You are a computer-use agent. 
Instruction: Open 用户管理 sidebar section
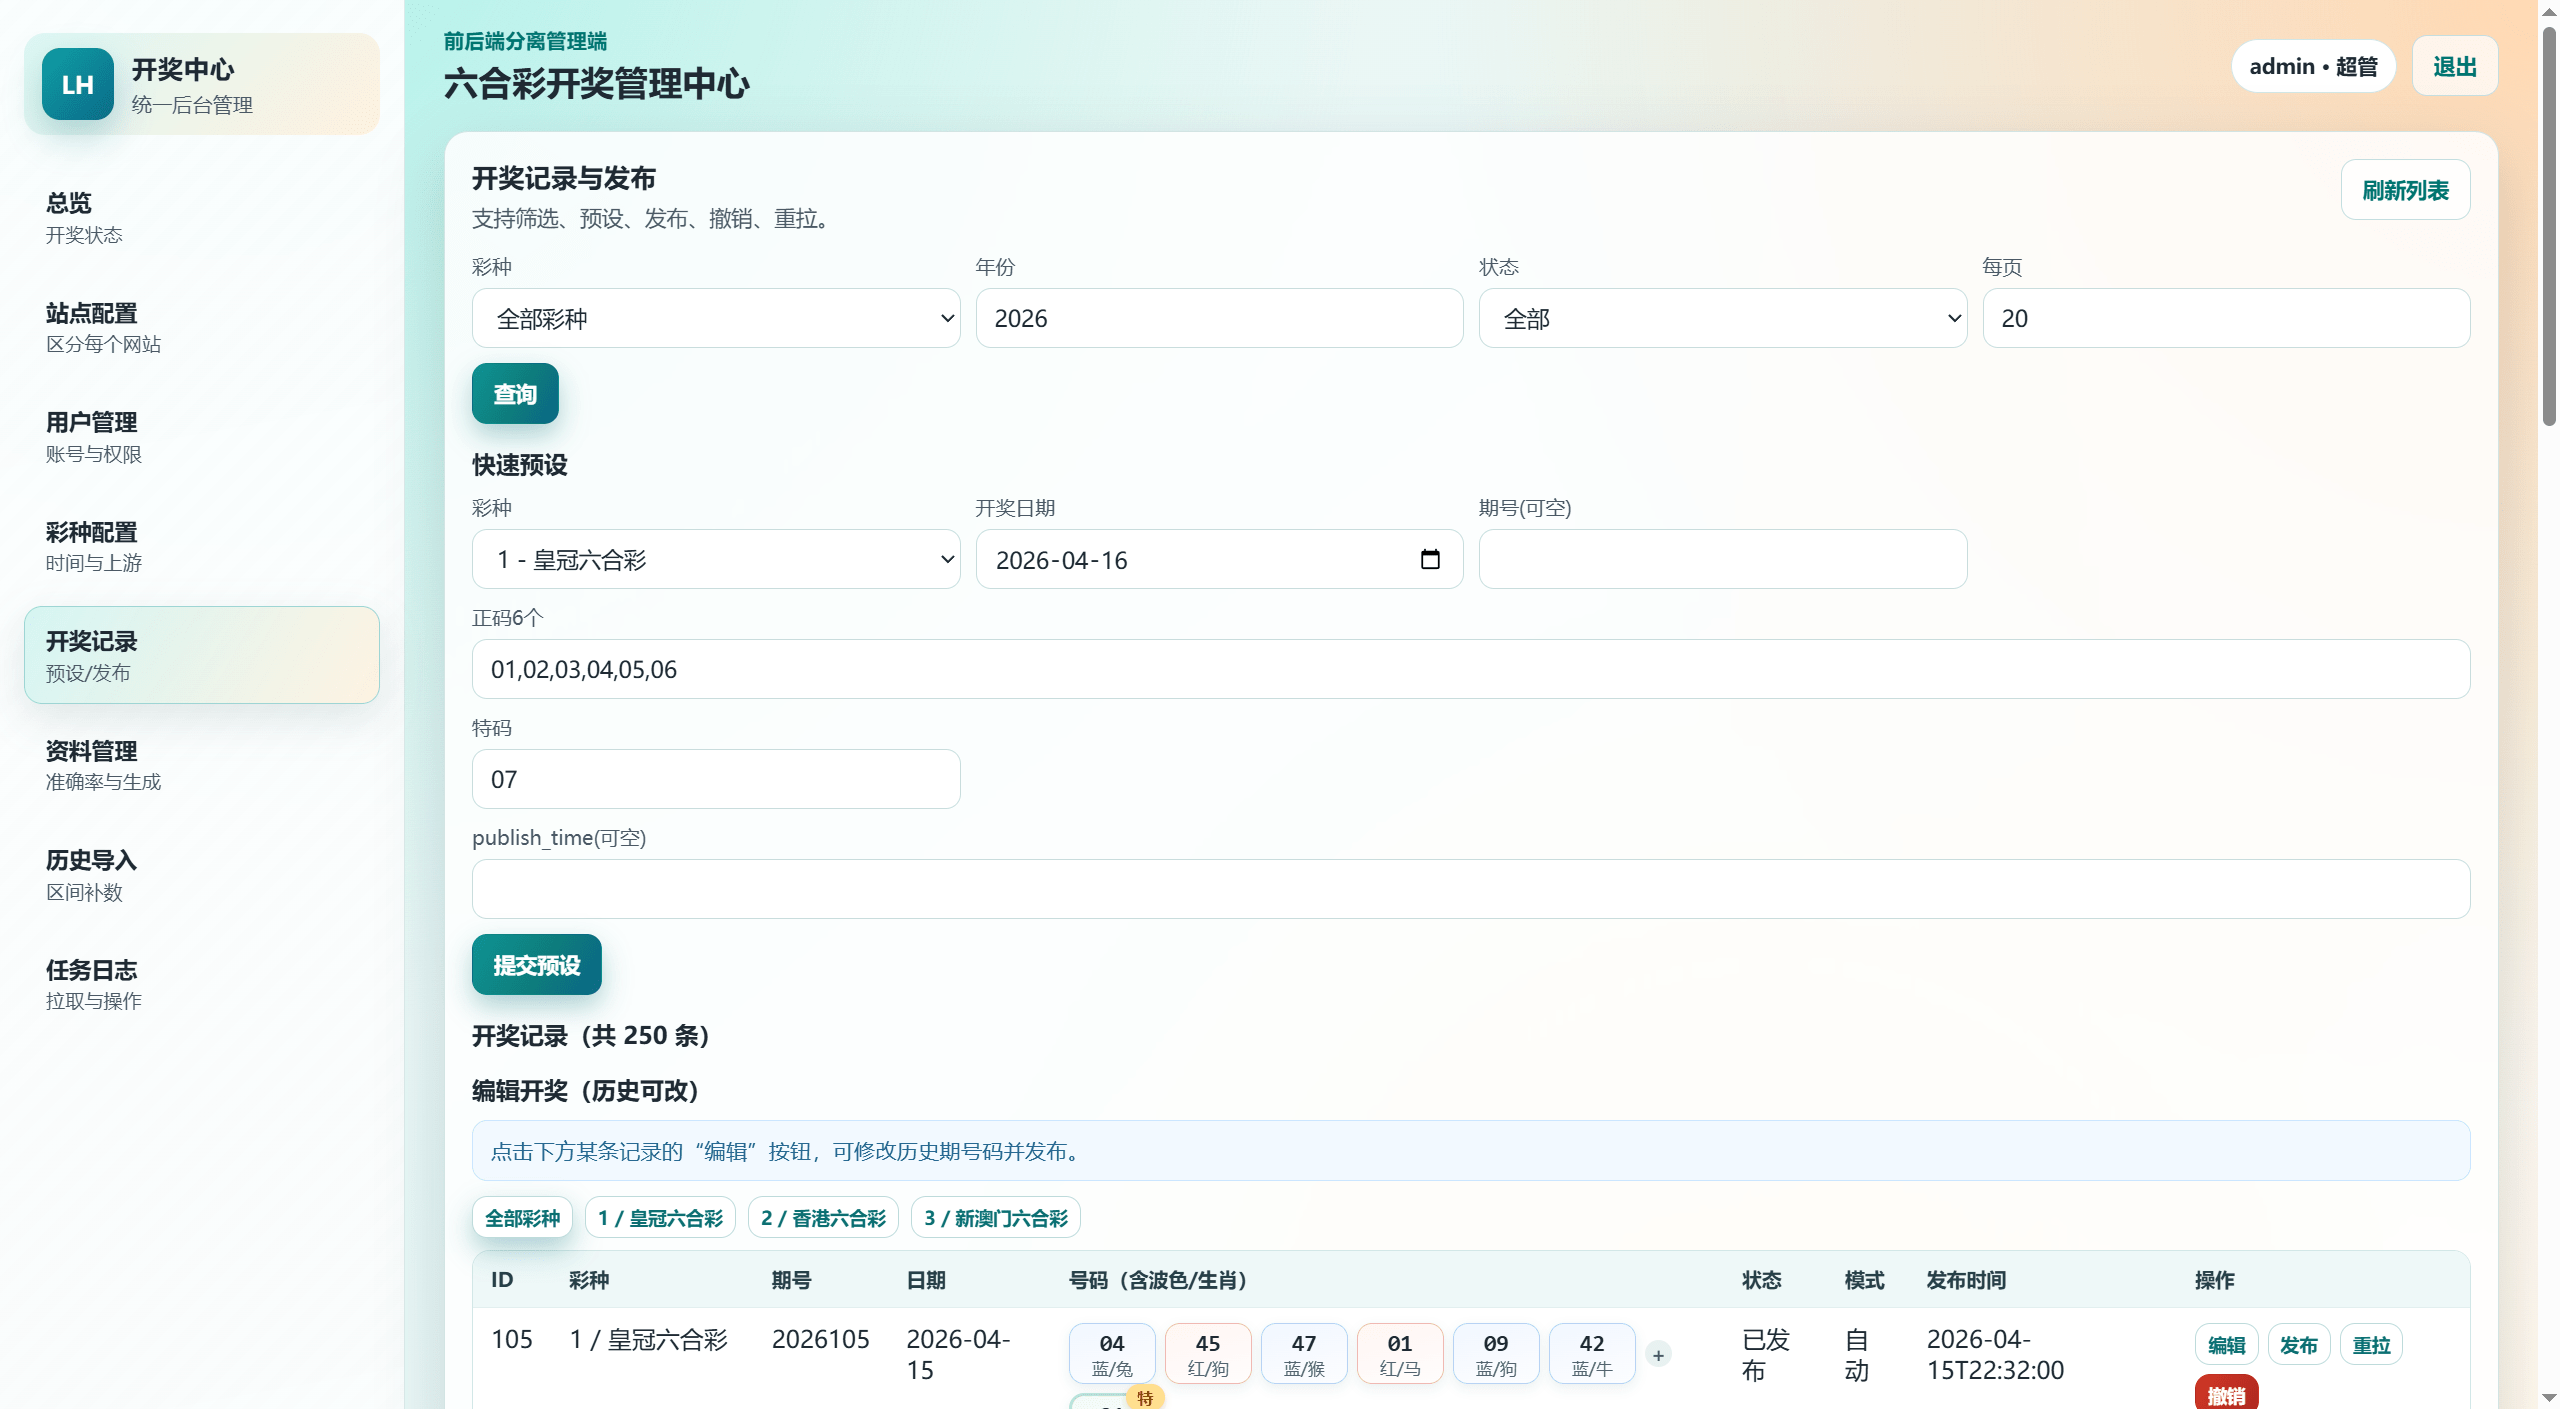click(x=202, y=437)
